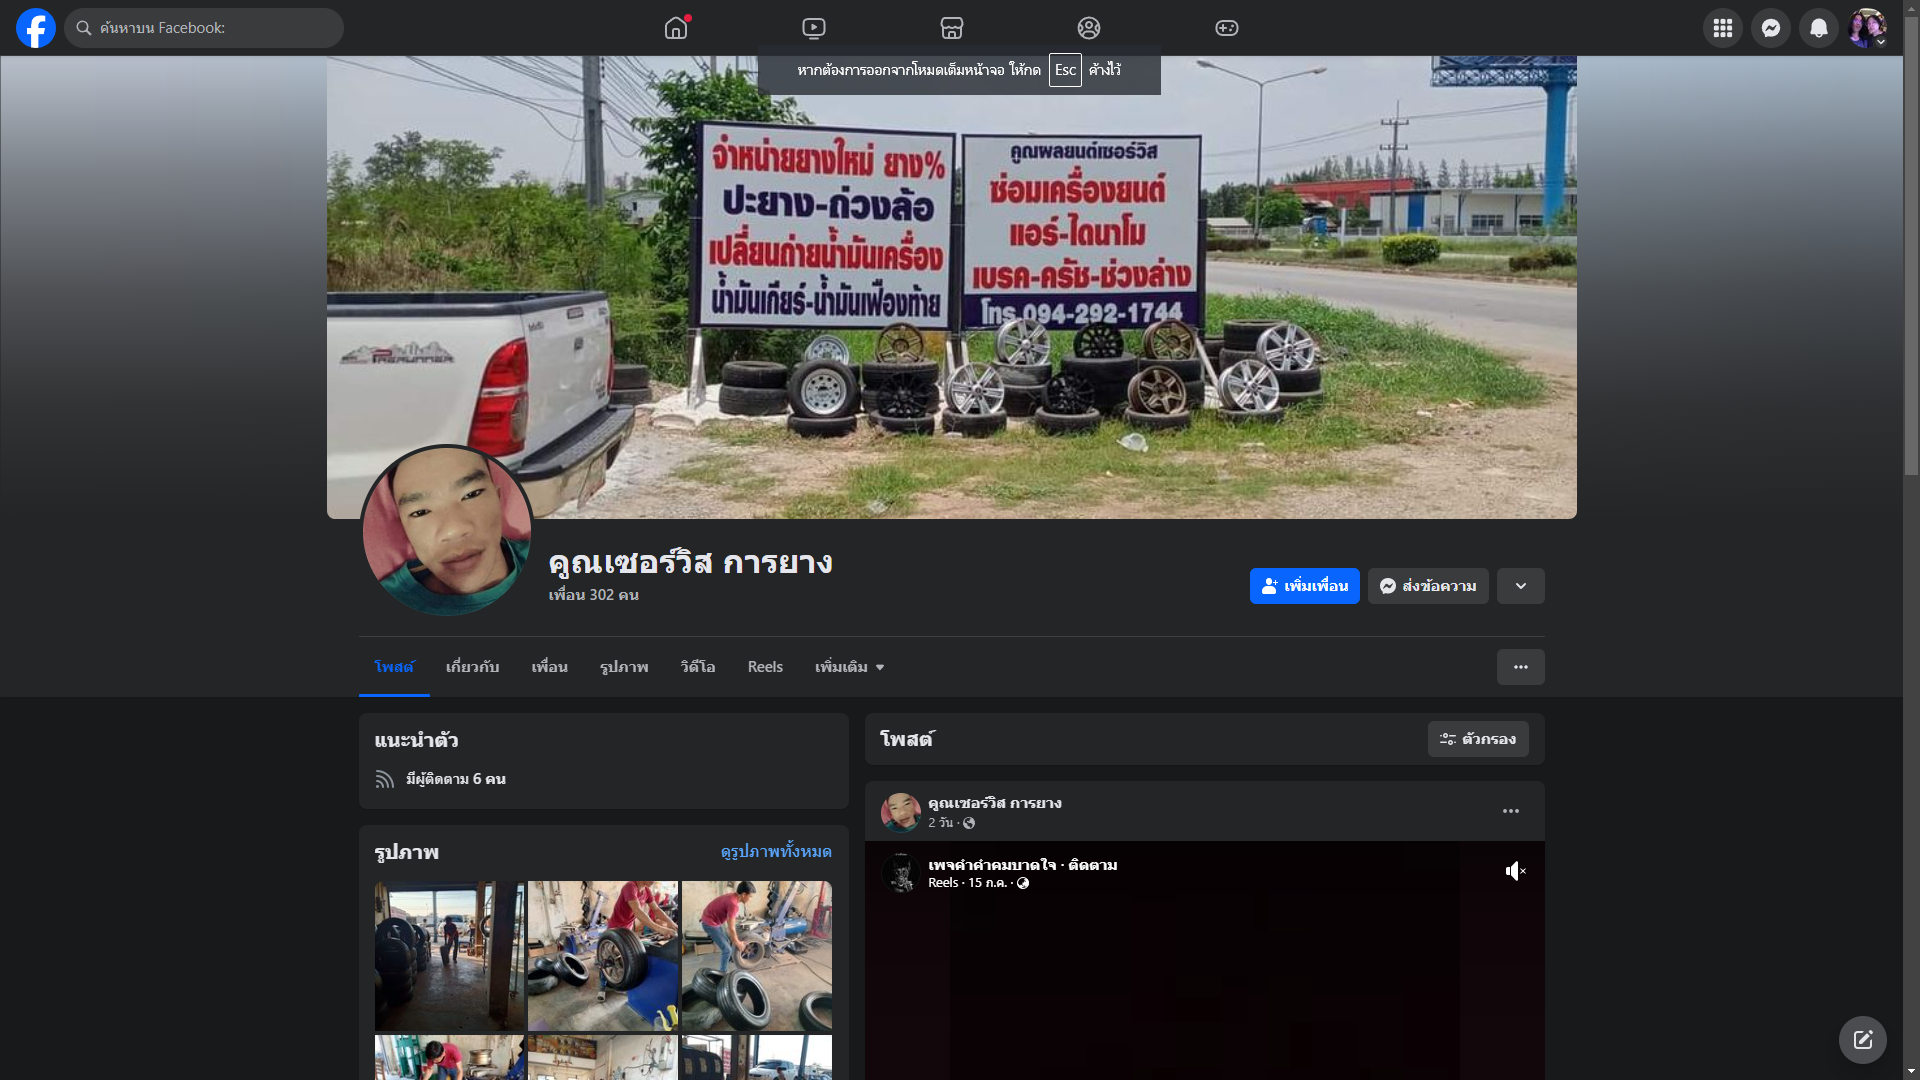The width and height of the screenshot is (1920, 1080).
Task: Open the ดูรูปภาพทั้งหมด link
Action: (776, 852)
